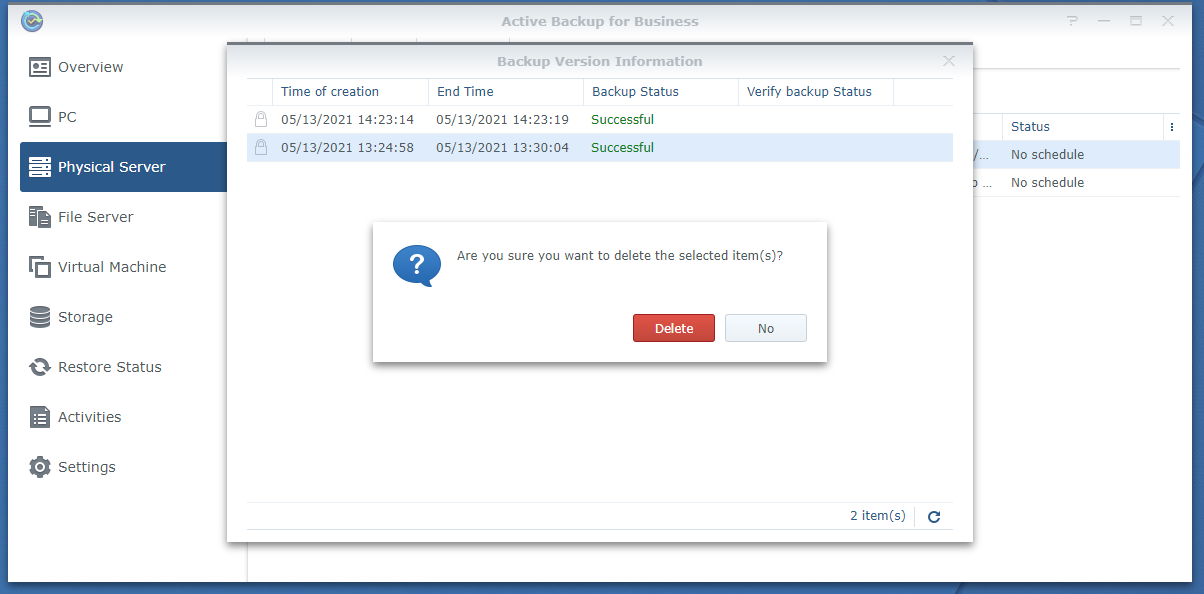Toggle lock on 14:23:14 backup version
Viewport: 1204px width, 594px height.
[x=261, y=120]
